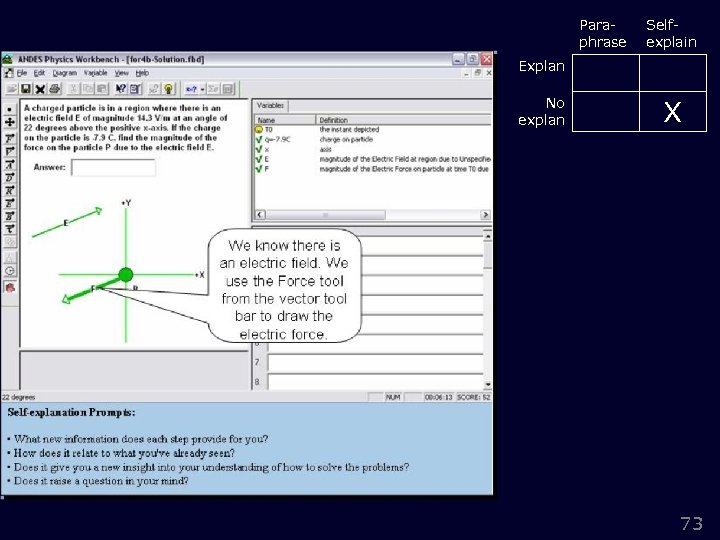Click the Name column header
This screenshot has width=720, height=540.
pyautogui.click(x=285, y=120)
